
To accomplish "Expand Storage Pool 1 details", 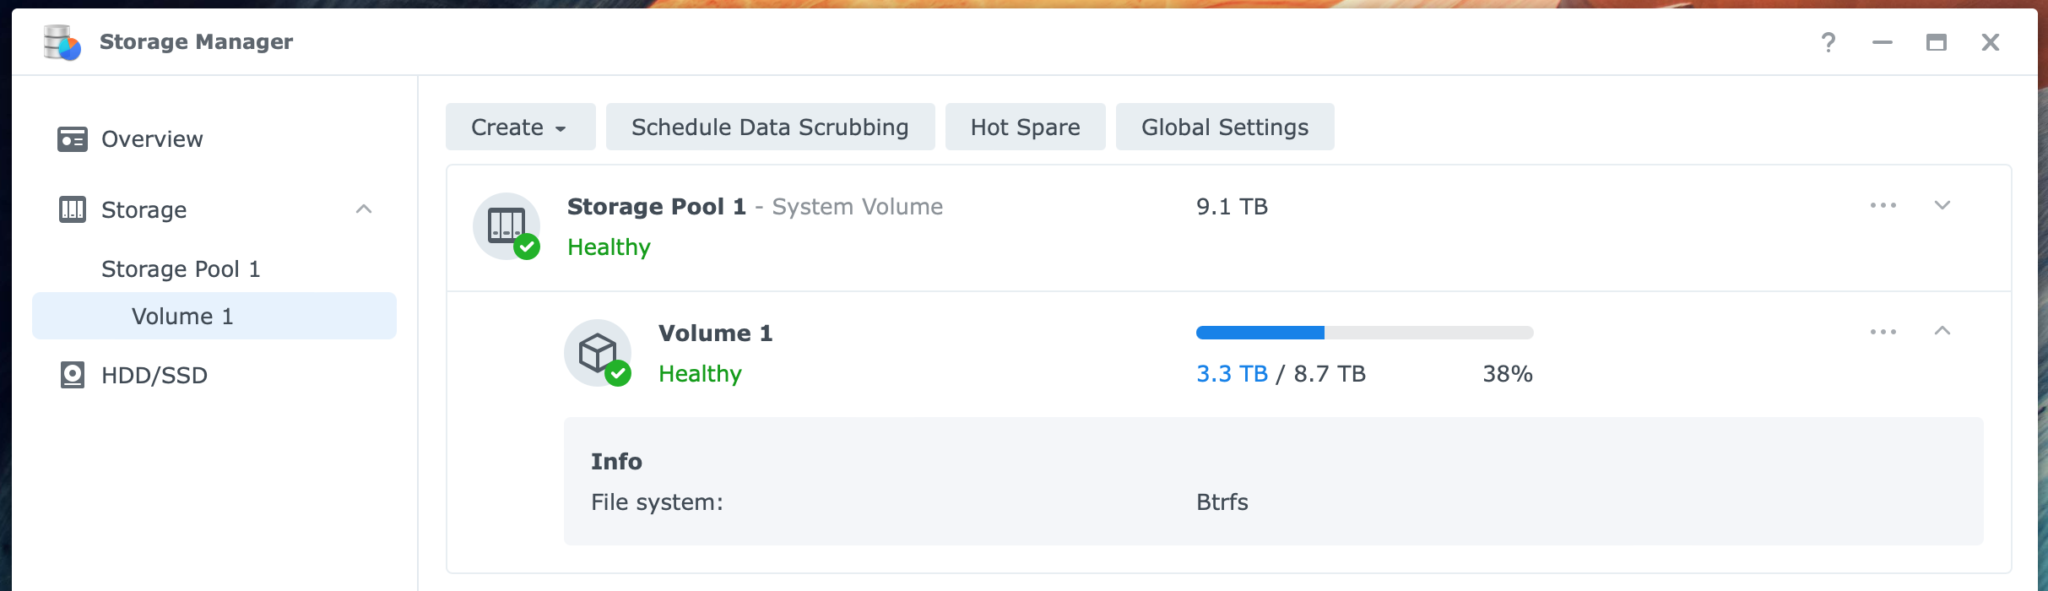I will [x=1942, y=205].
